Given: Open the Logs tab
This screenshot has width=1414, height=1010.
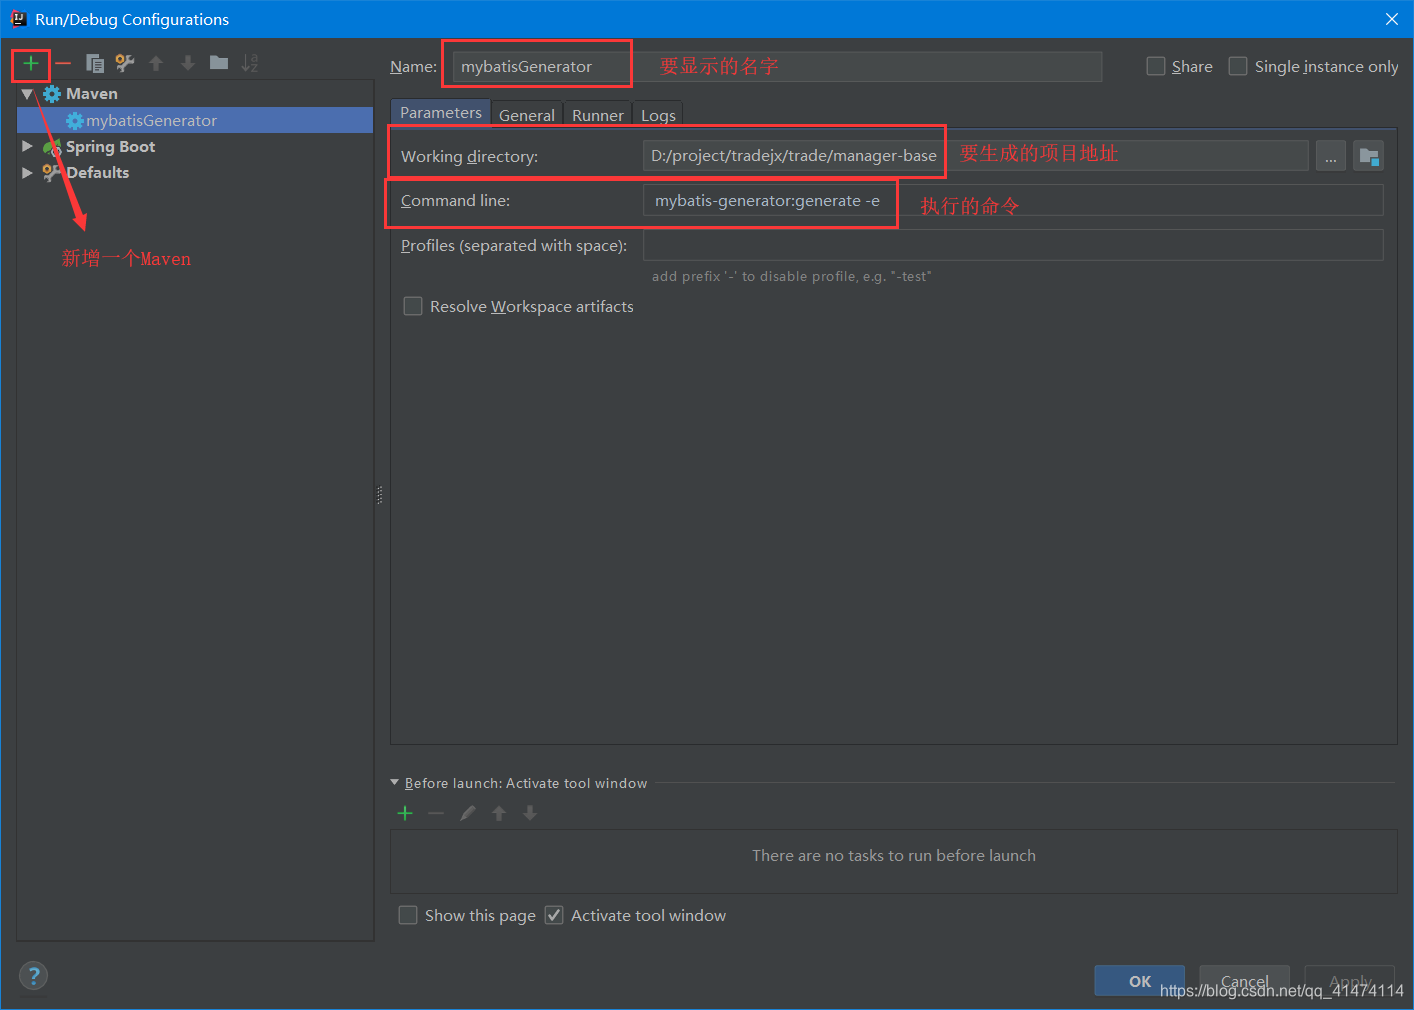Looking at the screenshot, I should 657,115.
